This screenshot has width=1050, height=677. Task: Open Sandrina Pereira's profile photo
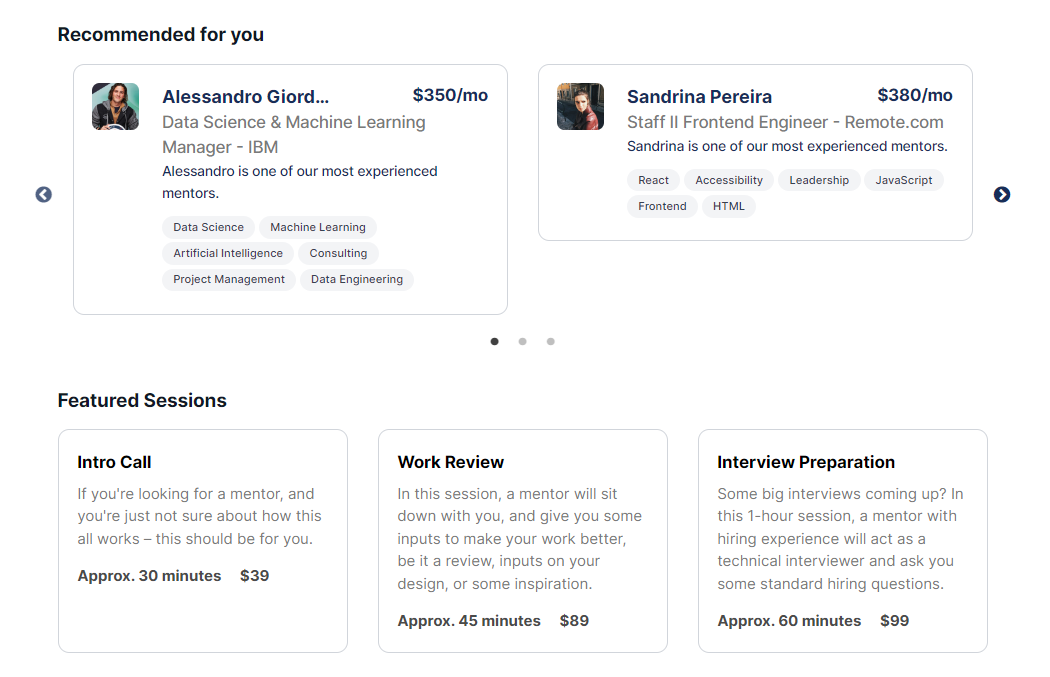580,106
